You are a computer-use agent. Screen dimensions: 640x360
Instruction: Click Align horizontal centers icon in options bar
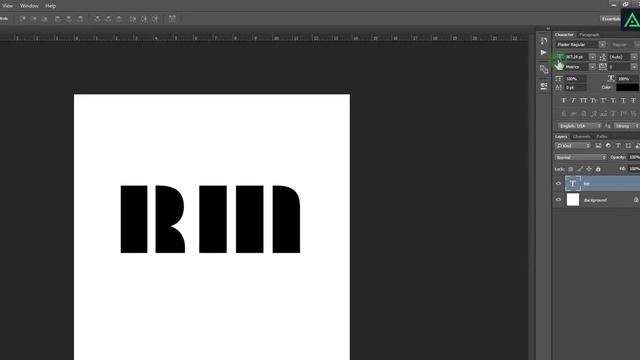tap(69, 19)
